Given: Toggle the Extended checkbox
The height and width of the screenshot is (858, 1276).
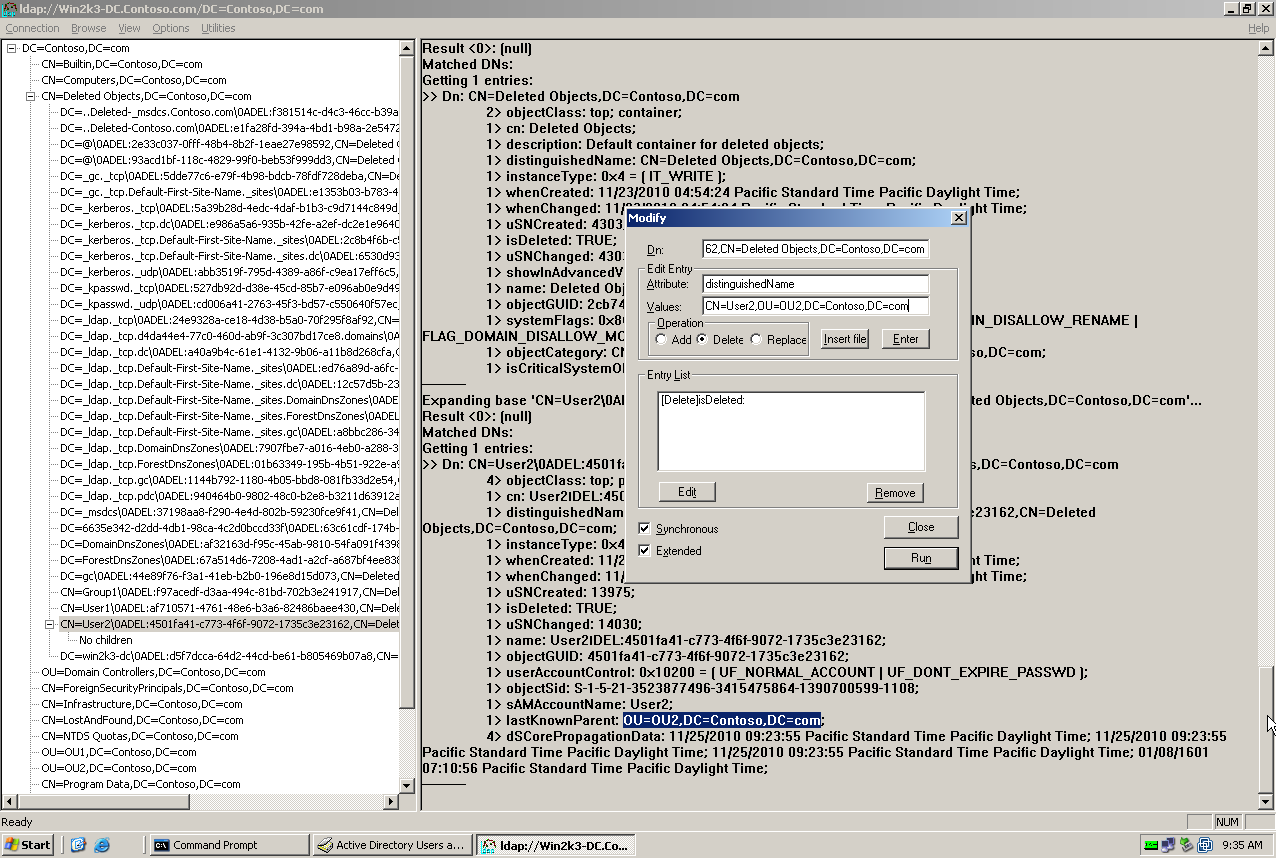Looking at the screenshot, I should (x=645, y=550).
